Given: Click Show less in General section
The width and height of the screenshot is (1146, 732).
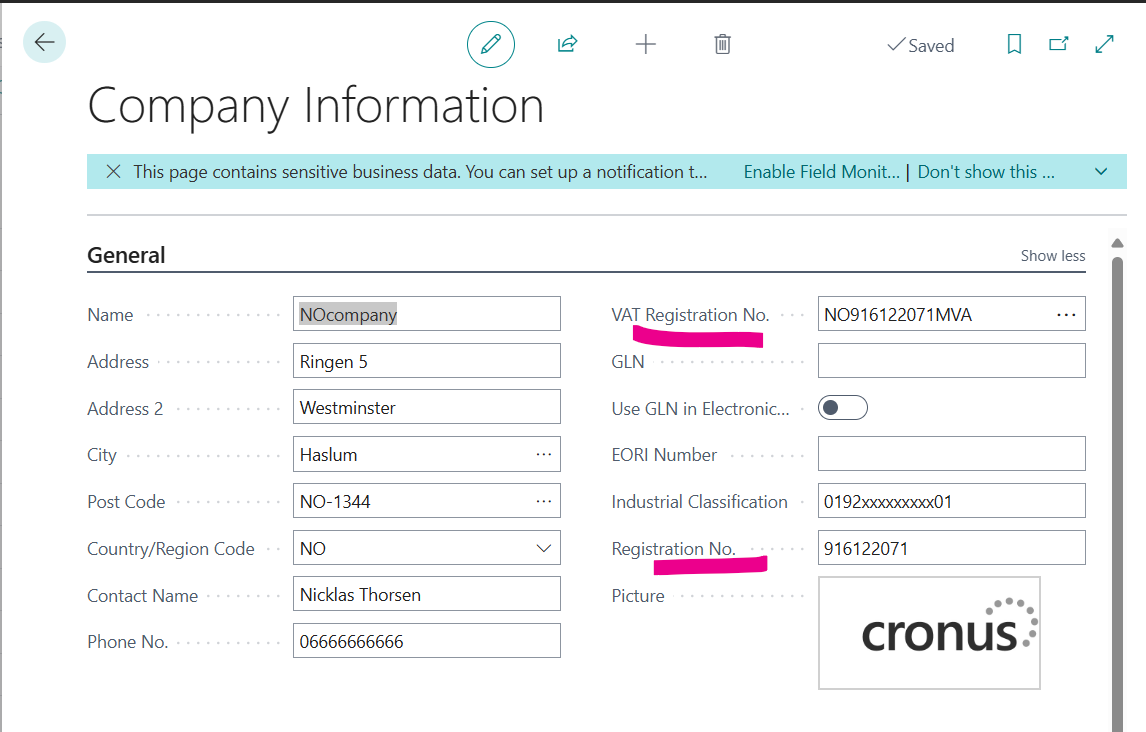Looking at the screenshot, I should [1052, 256].
